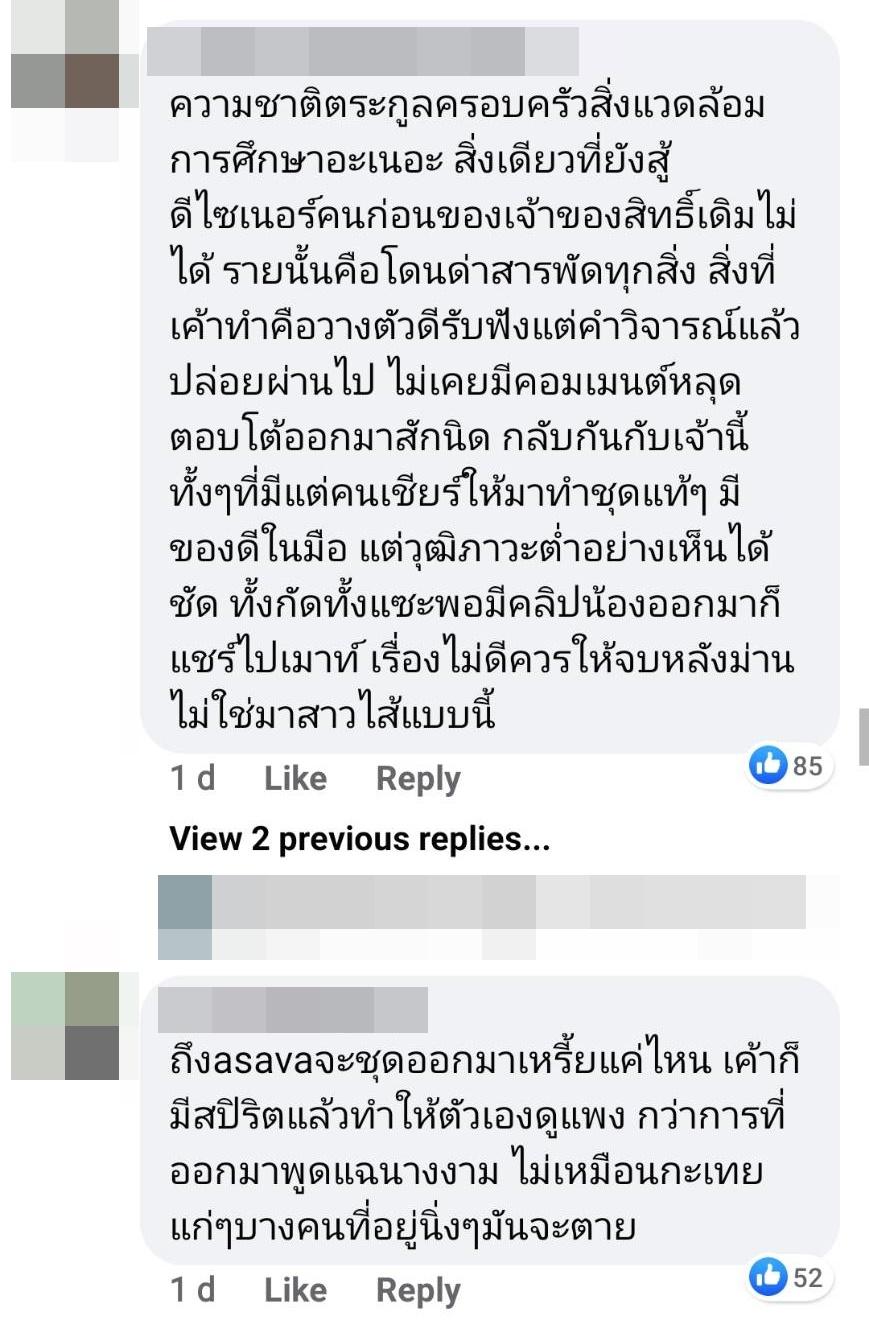The height and width of the screenshot is (1333, 869).
Task: View the 52 reactions count
Action: (x=807, y=1277)
